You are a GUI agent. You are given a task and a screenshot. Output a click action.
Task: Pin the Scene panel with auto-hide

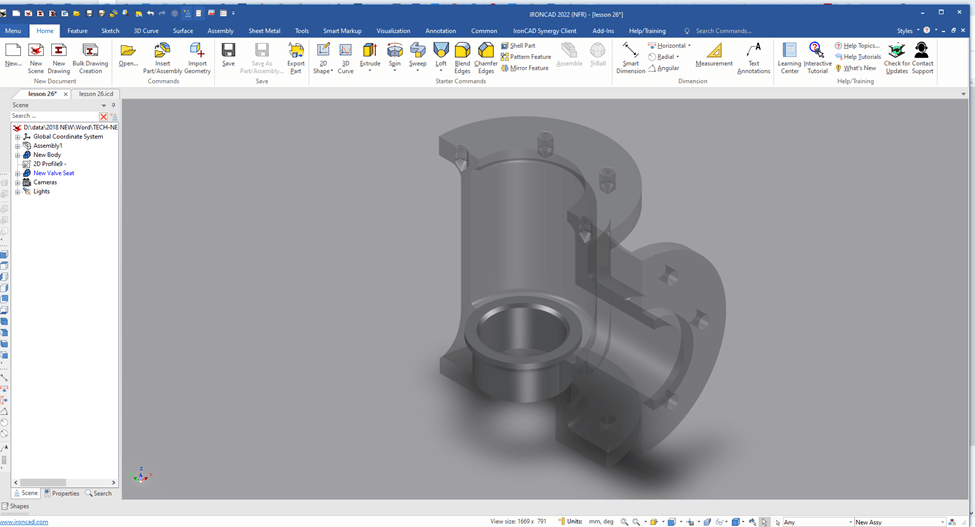click(x=113, y=105)
